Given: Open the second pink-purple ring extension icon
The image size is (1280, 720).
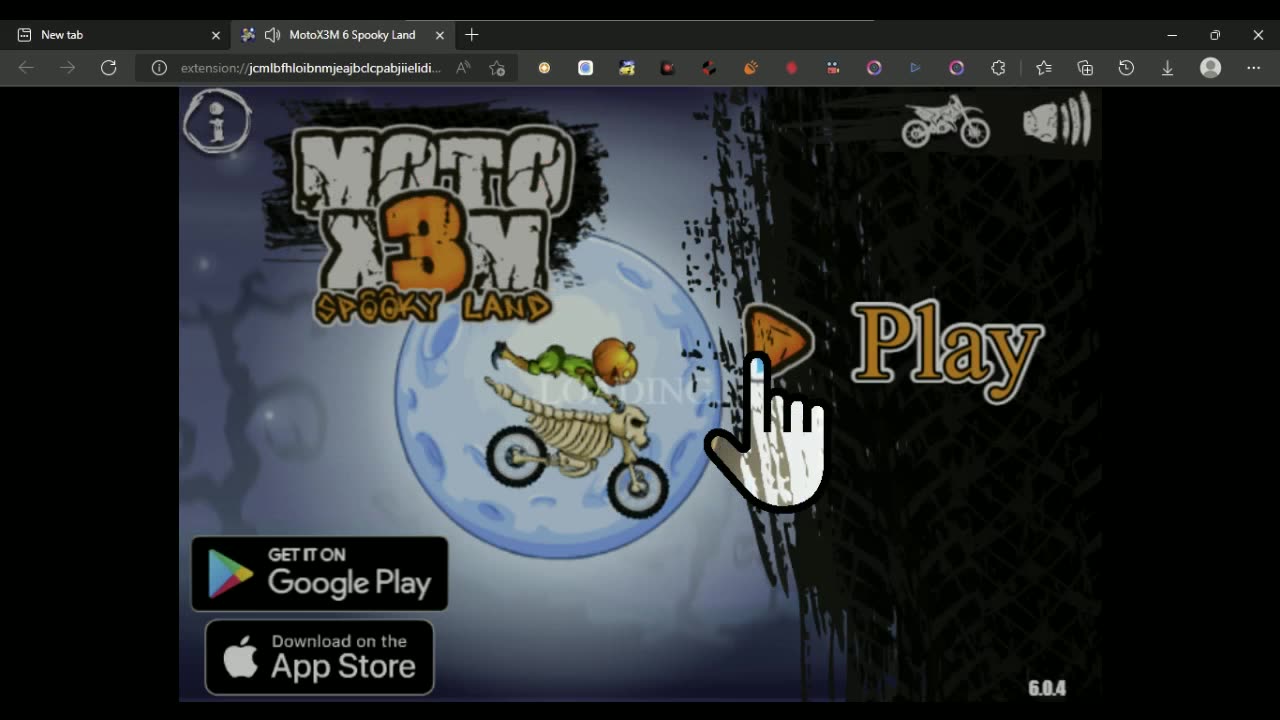Looking at the screenshot, I should (x=956, y=68).
